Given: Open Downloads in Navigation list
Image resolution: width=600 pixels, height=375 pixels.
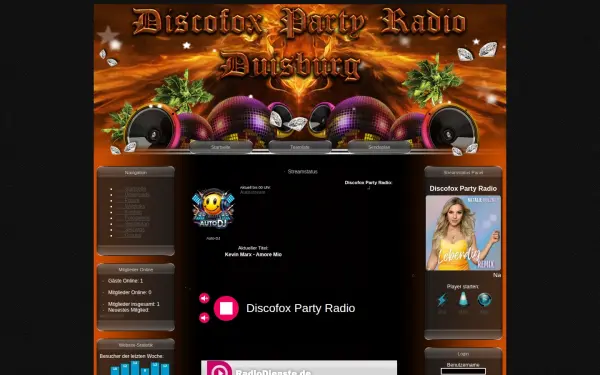Looking at the screenshot, I should 137,195.
